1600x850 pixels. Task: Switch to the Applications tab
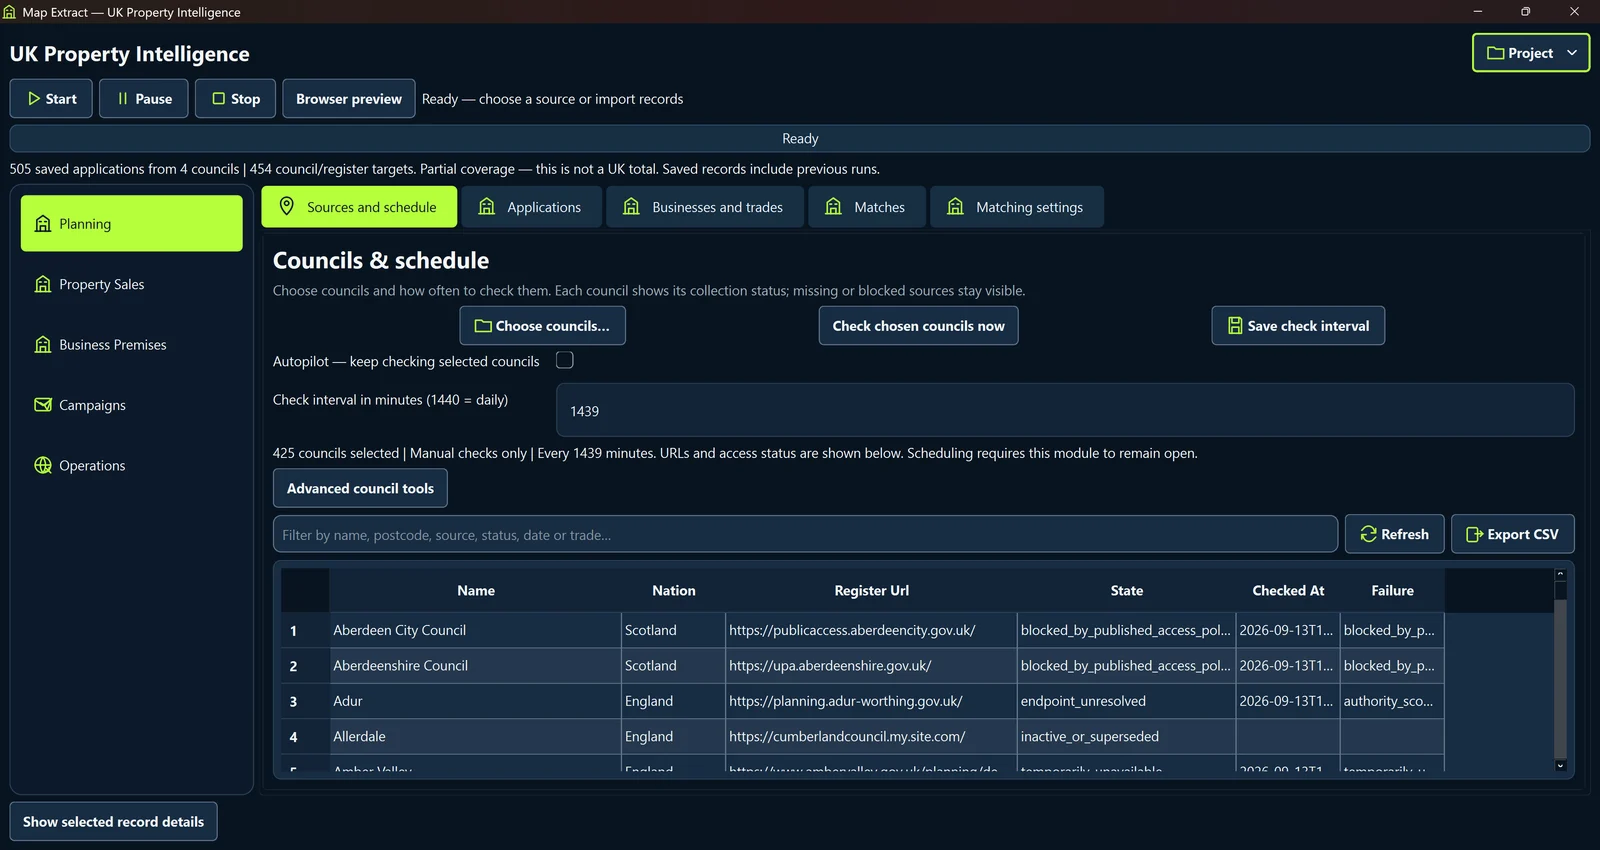tap(531, 207)
